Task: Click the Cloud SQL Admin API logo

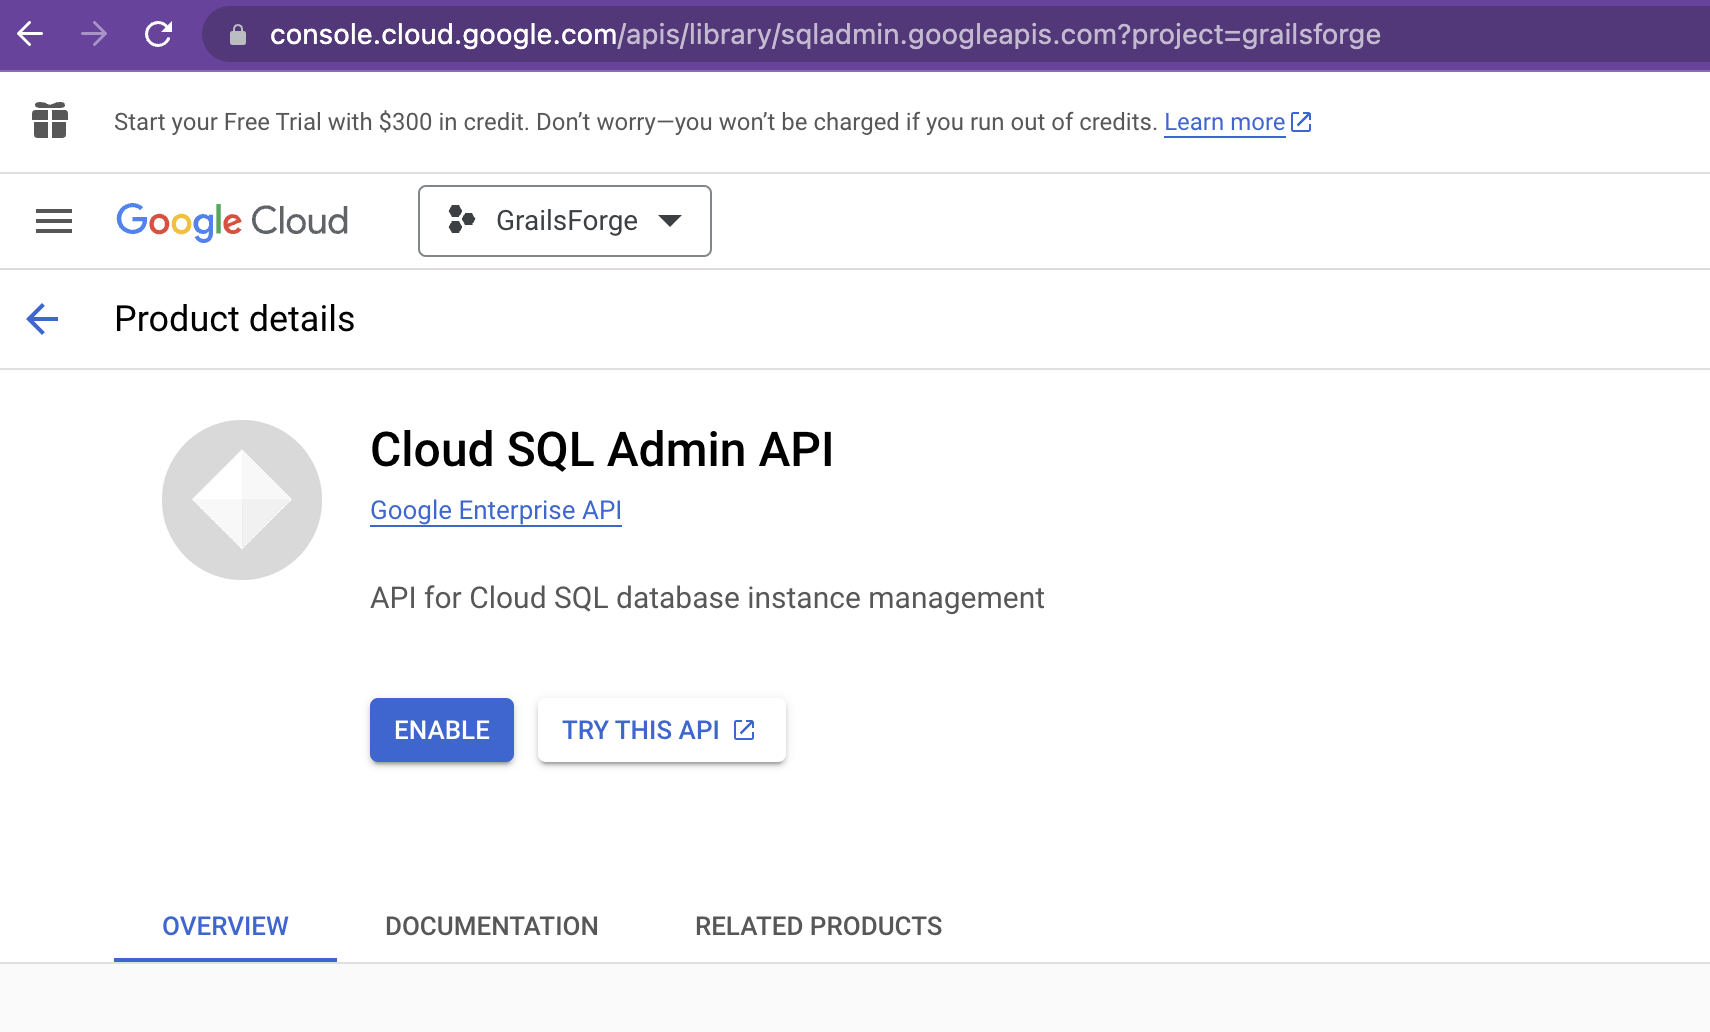Action: pyautogui.click(x=242, y=500)
